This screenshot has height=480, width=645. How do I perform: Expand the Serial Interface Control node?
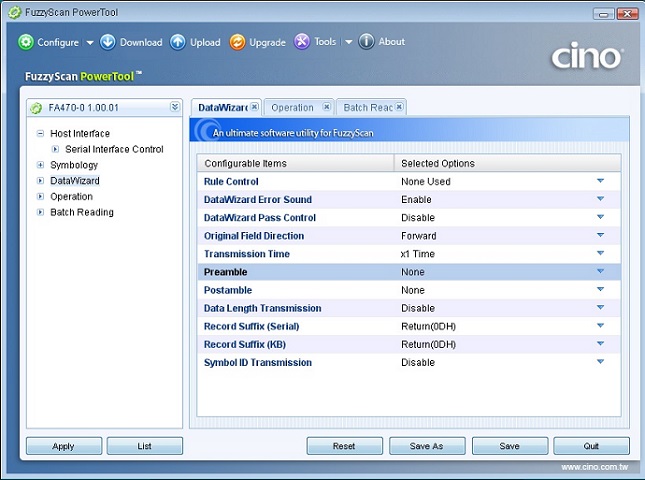point(55,149)
